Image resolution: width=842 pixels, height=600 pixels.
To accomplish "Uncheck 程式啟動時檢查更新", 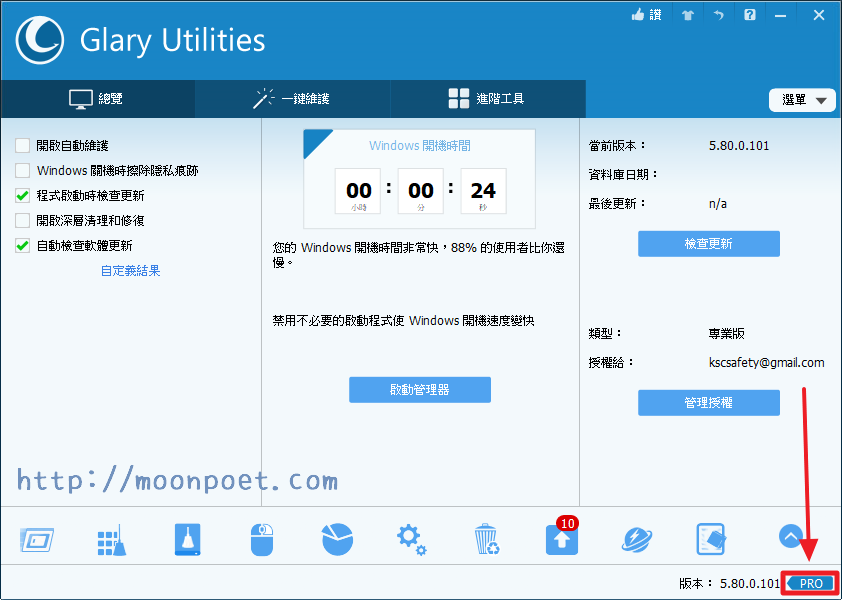I will (x=22, y=195).
